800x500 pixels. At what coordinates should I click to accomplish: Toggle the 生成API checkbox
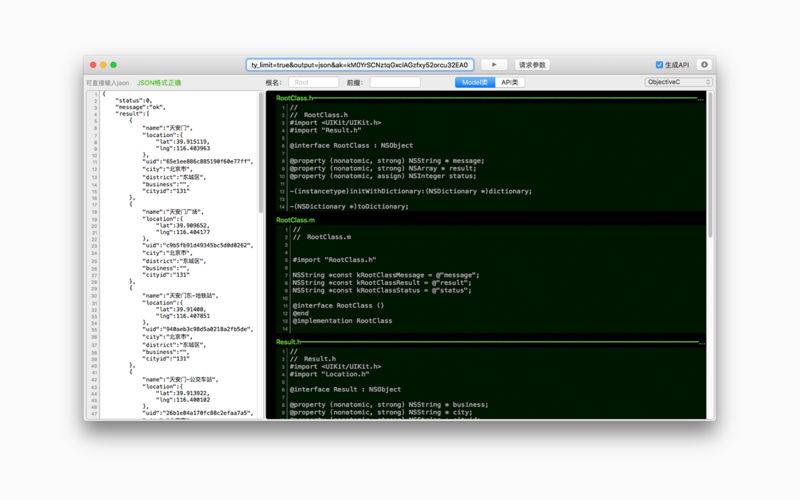click(x=659, y=64)
